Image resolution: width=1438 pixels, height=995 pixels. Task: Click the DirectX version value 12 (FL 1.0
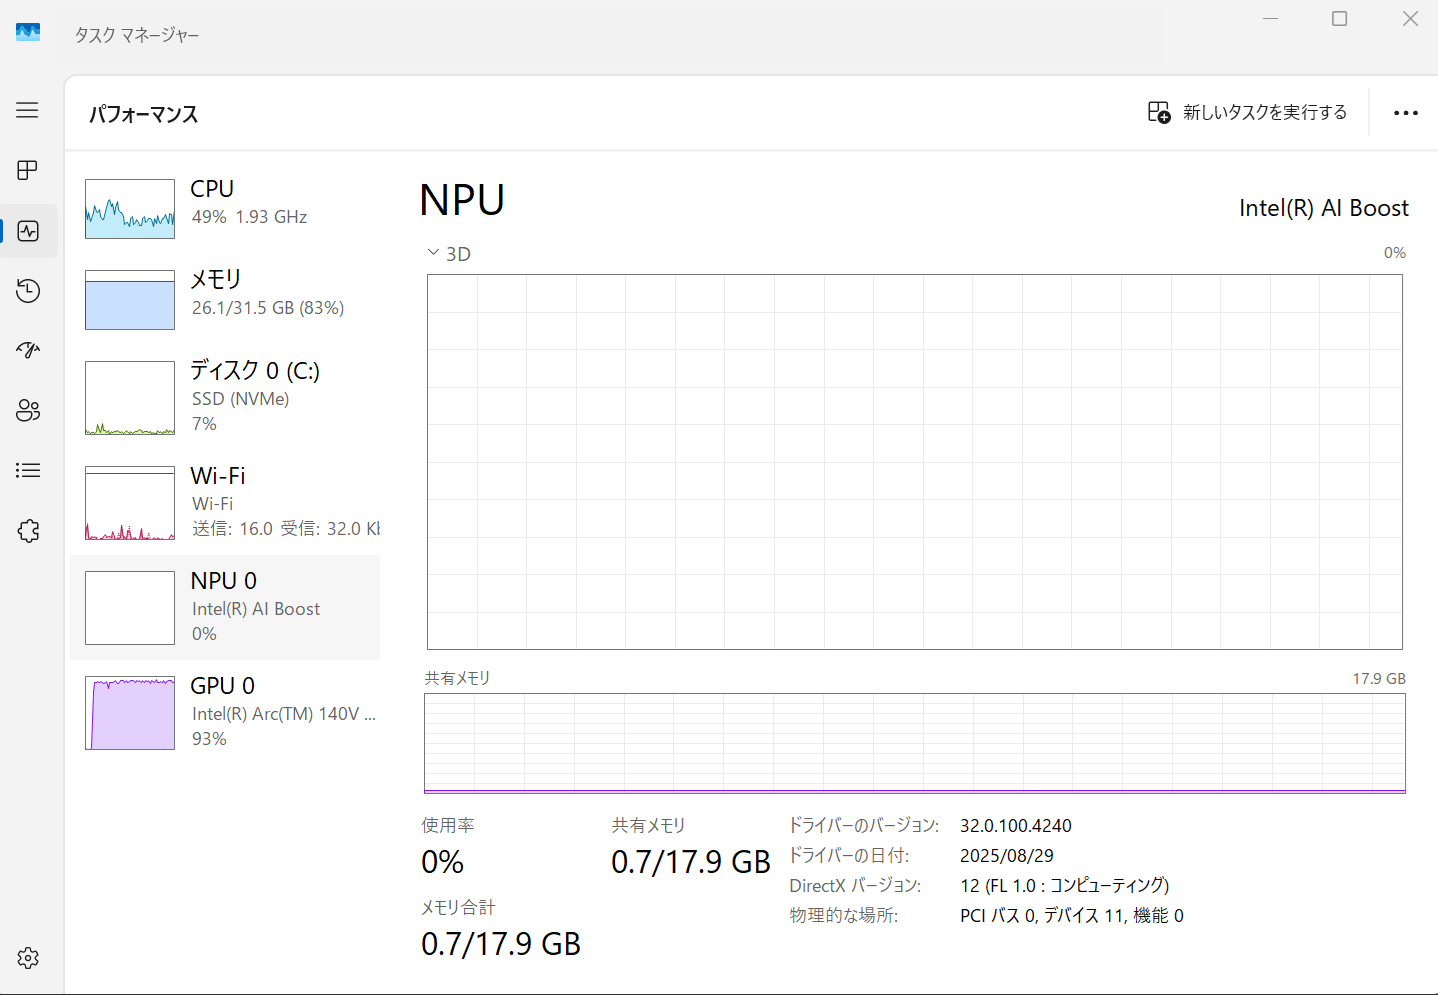[1064, 886]
